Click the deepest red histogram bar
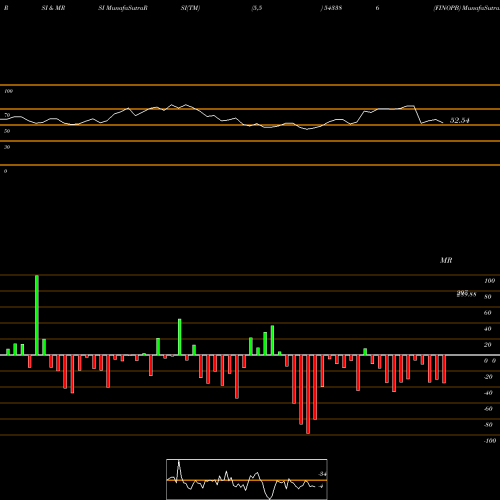500x500 pixels. (308, 394)
